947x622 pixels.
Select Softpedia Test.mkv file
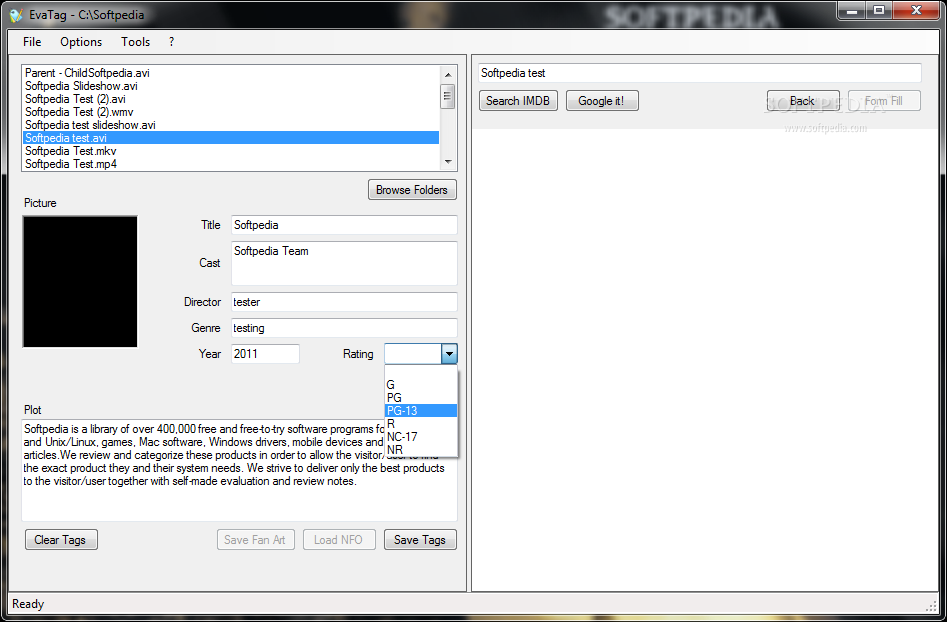click(231, 151)
